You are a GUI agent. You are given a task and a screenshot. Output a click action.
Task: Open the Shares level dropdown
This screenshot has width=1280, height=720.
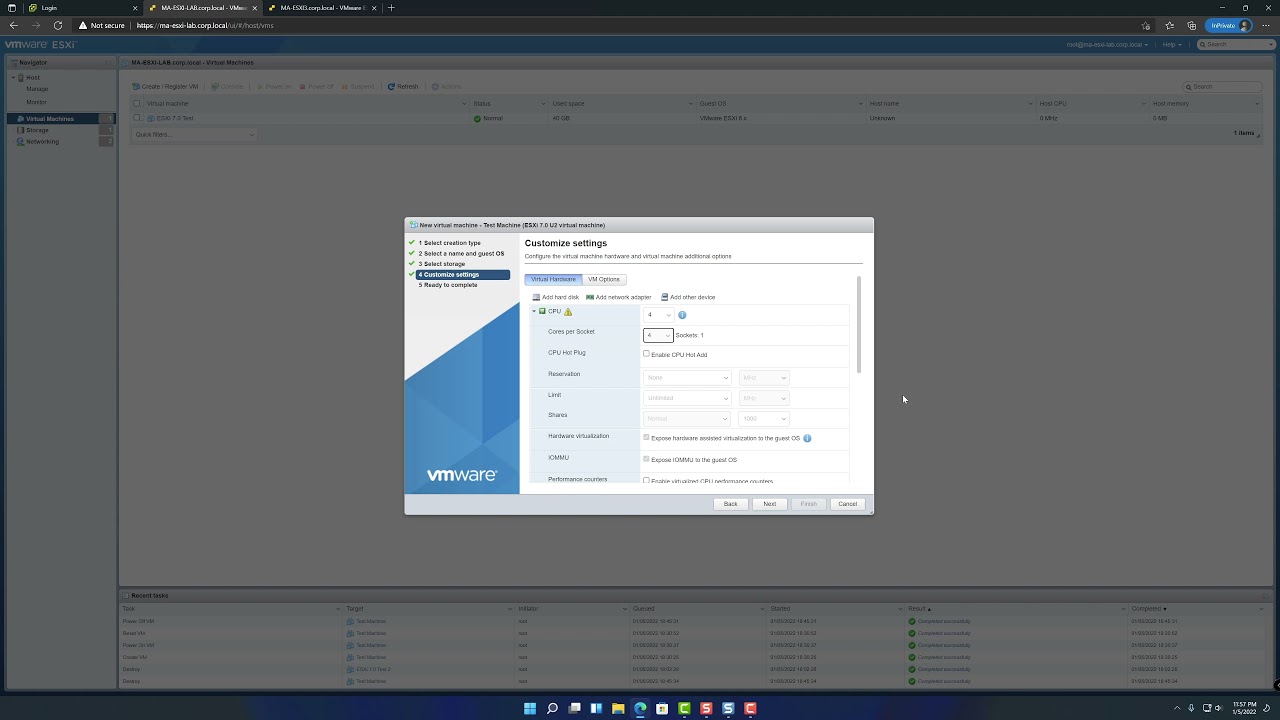click(x=687, y=419)
